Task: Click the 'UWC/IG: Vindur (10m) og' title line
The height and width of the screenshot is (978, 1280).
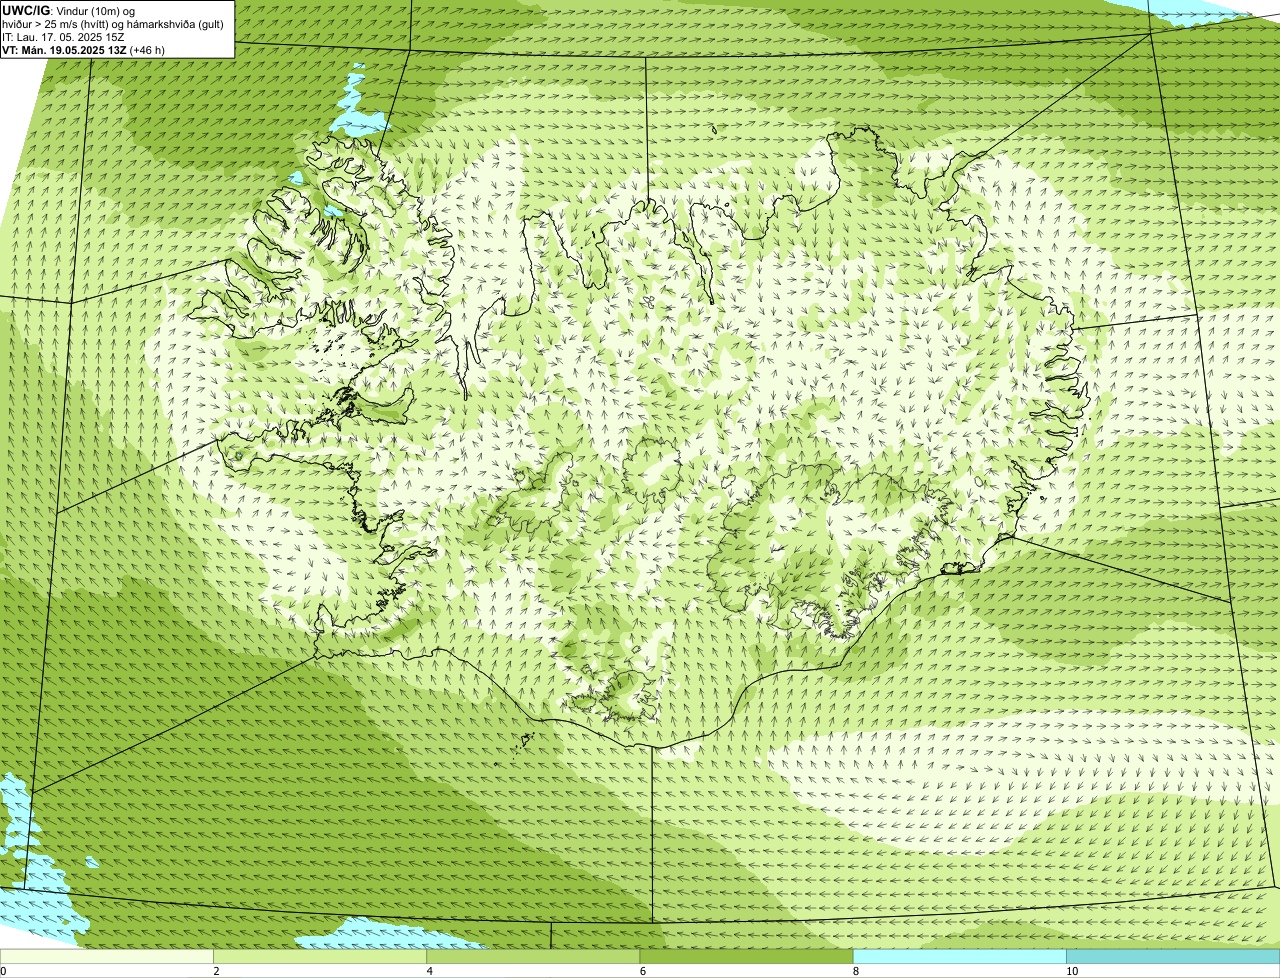Action: point(69,11)
